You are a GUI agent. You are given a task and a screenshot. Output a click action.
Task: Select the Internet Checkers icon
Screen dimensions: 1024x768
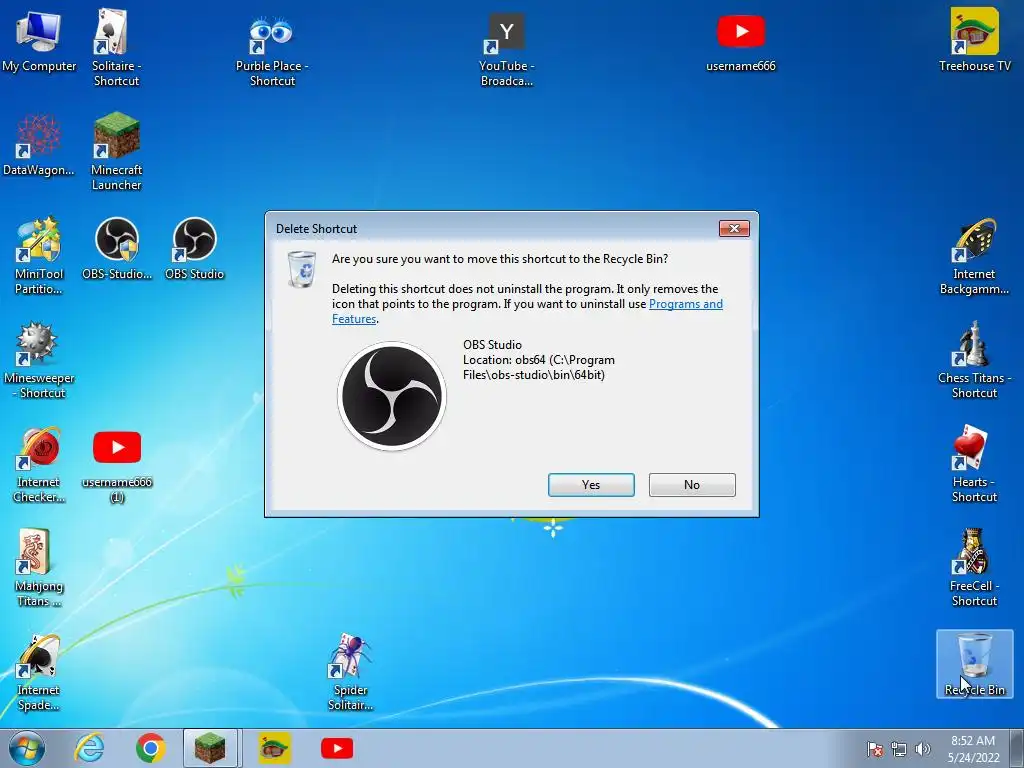[39, 465]
